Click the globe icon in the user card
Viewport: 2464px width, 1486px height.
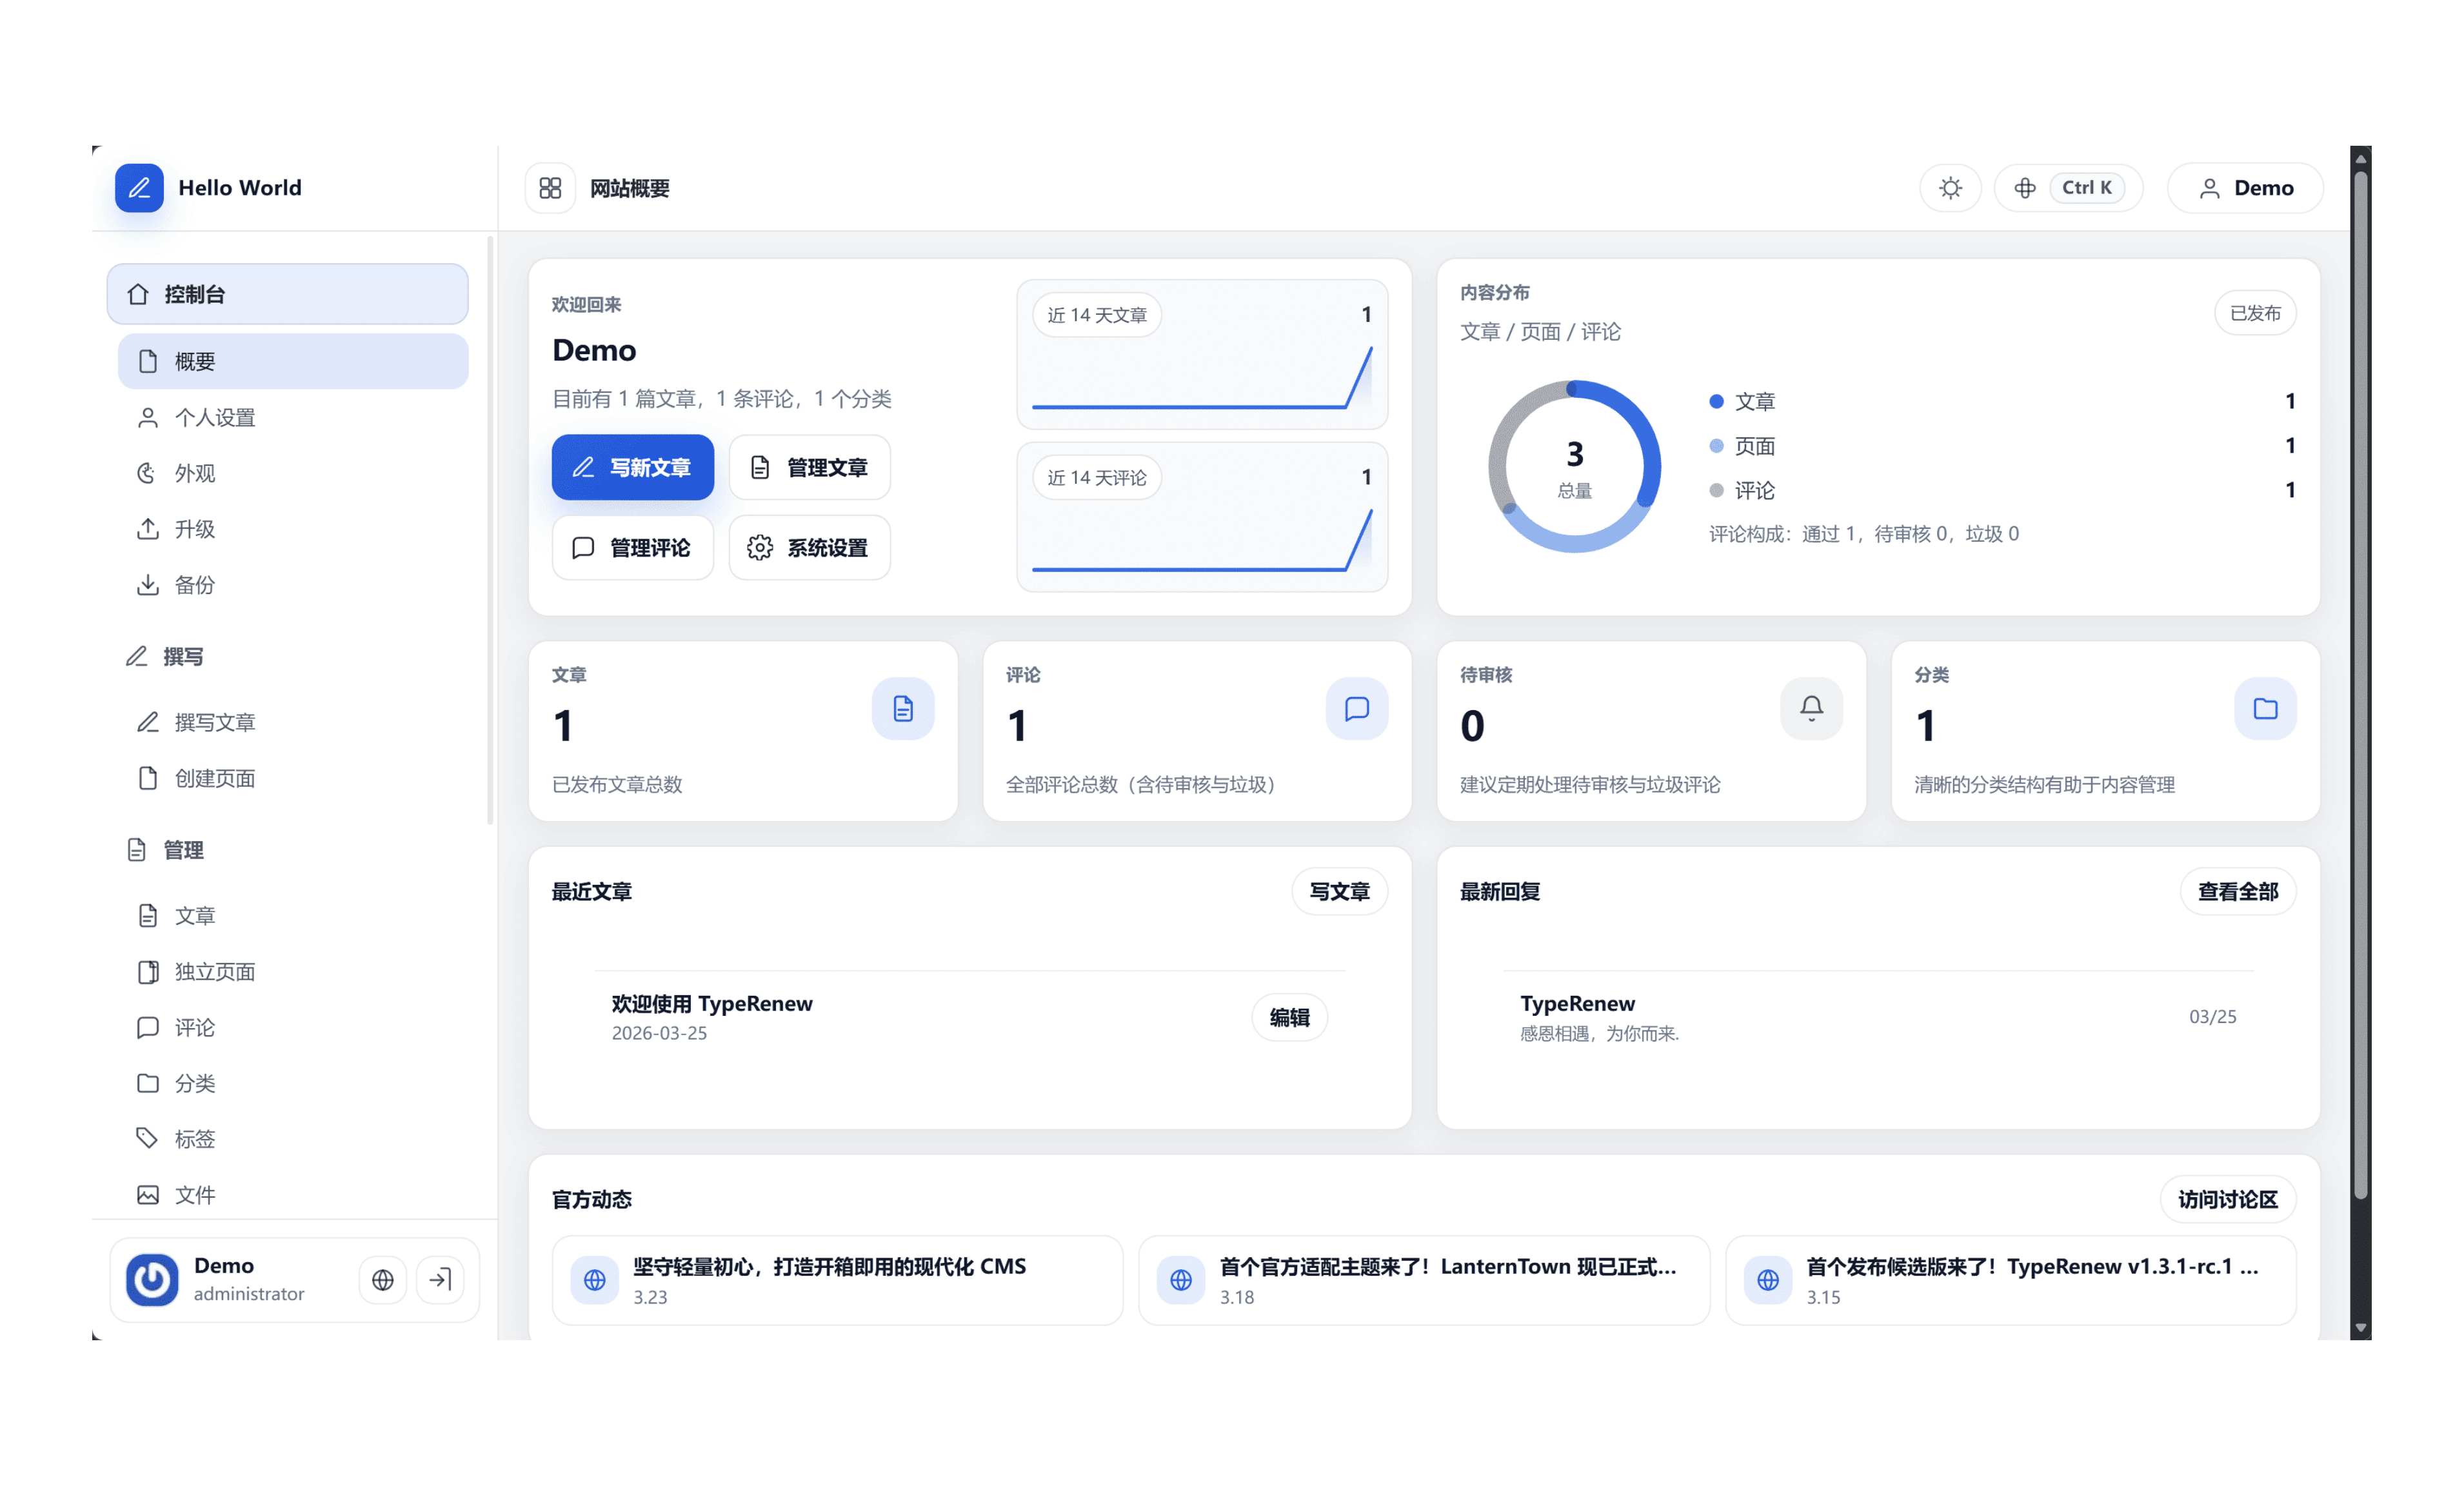pos(382,1279)
